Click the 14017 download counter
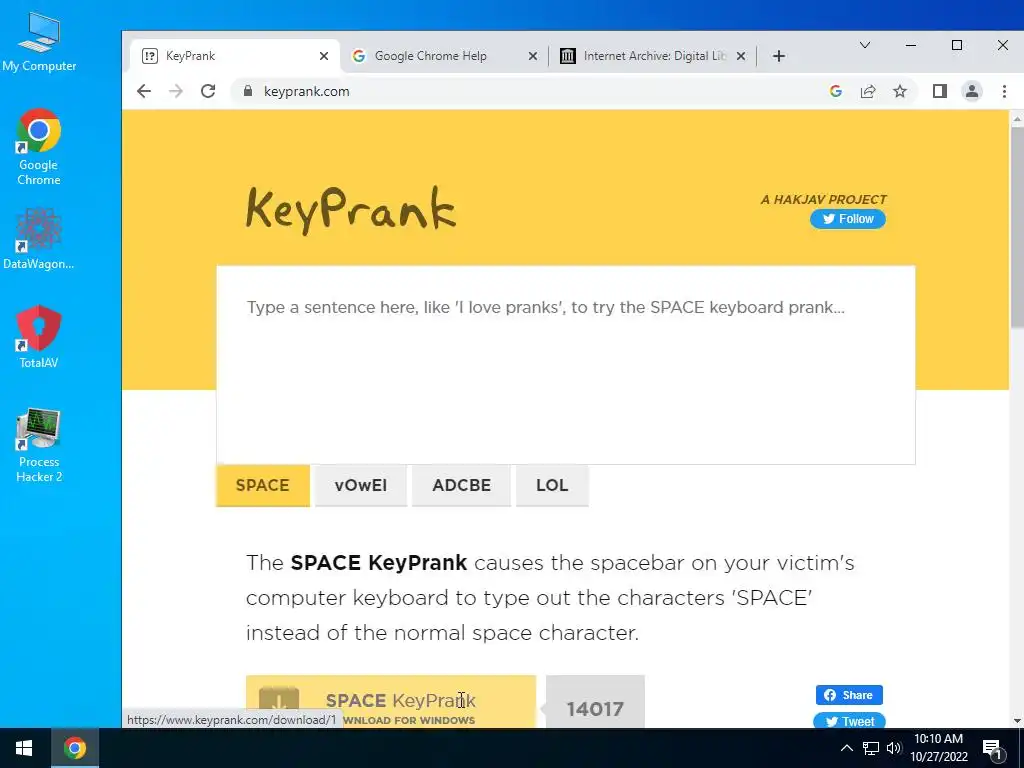Image resolution: width=1024 pixels, height=768 pixels. click(x=595, y=702)
